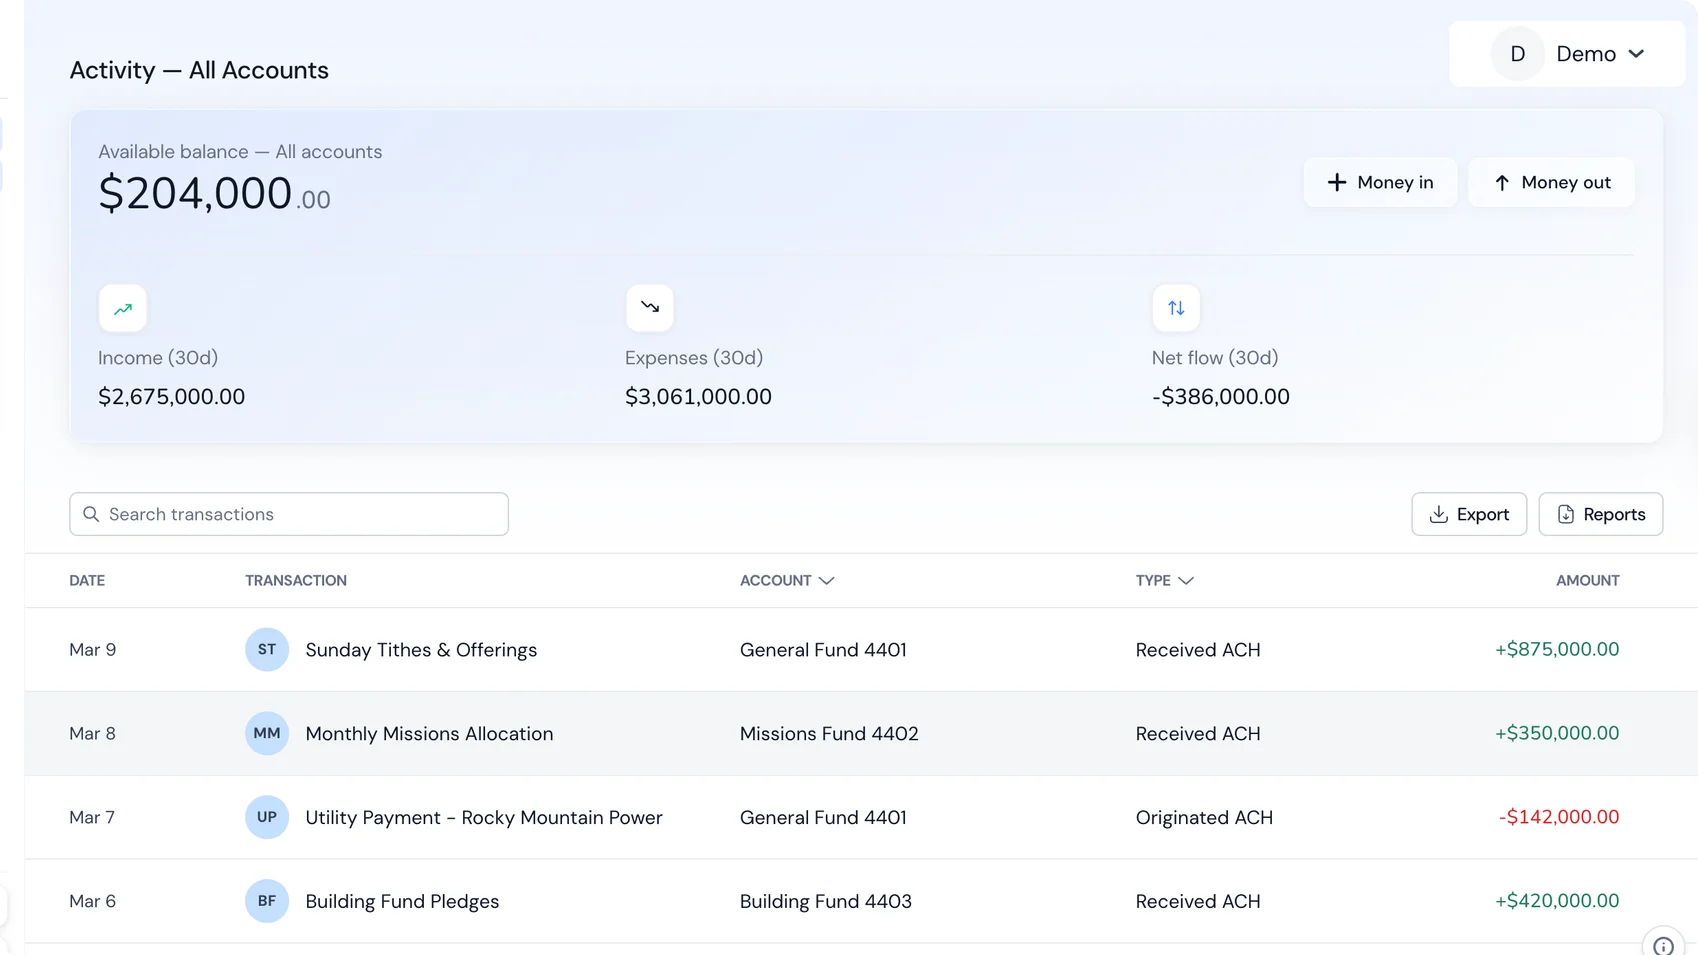Click the Money in button

(x=1380, y=182)
